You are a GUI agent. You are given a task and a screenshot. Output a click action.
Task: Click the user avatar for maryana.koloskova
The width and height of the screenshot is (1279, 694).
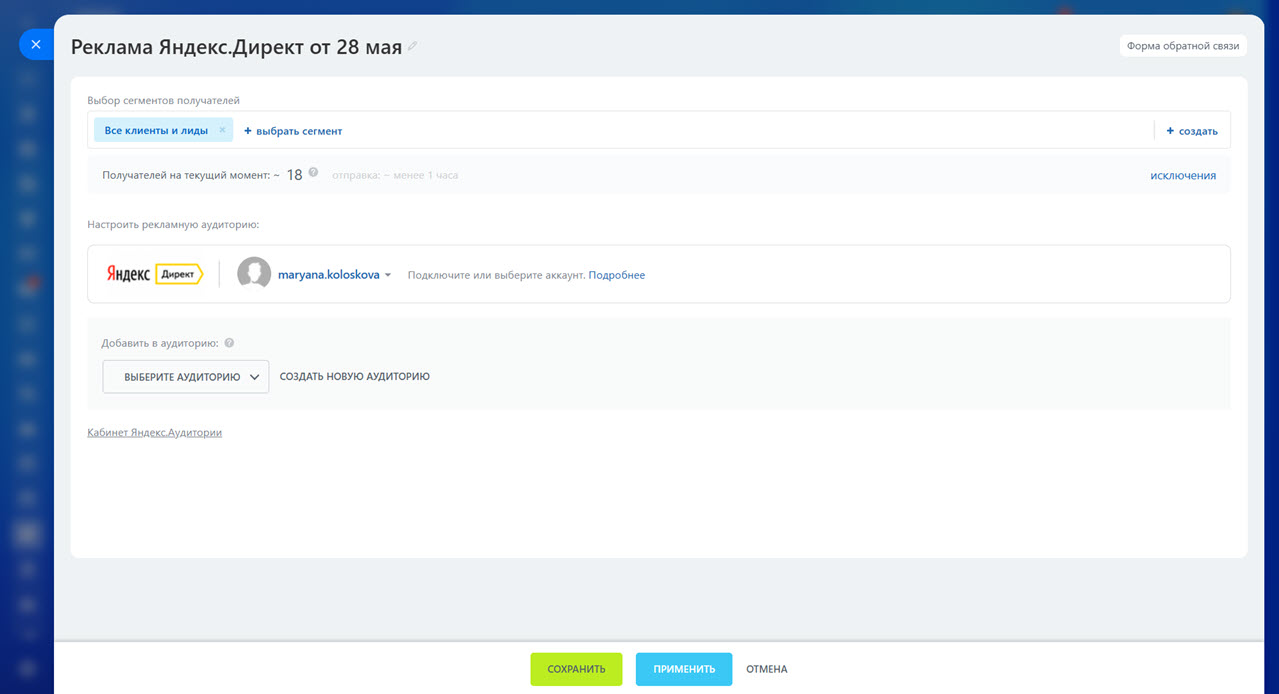pos(254,274)
